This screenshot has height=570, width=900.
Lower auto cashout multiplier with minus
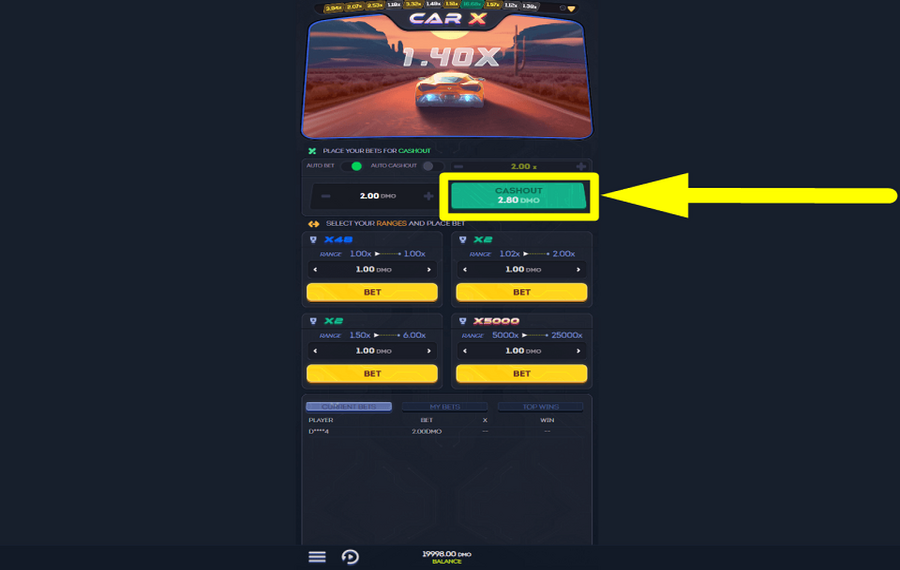tap(458, 166)
